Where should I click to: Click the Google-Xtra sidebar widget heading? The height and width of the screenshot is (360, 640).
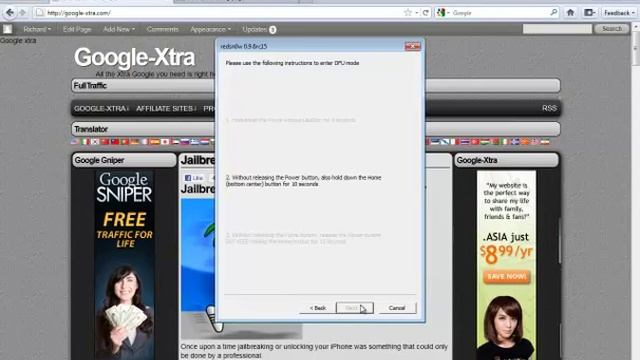pos(506,160)
